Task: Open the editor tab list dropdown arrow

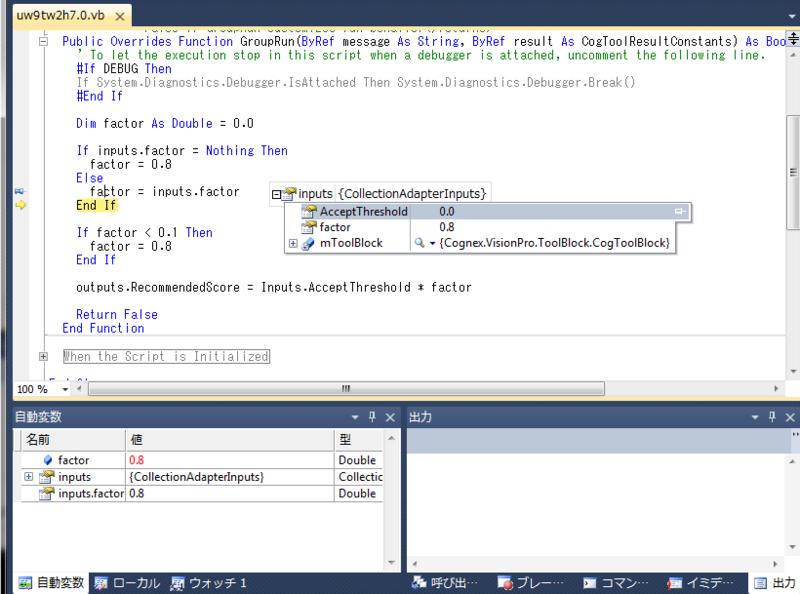Action: 792,16
